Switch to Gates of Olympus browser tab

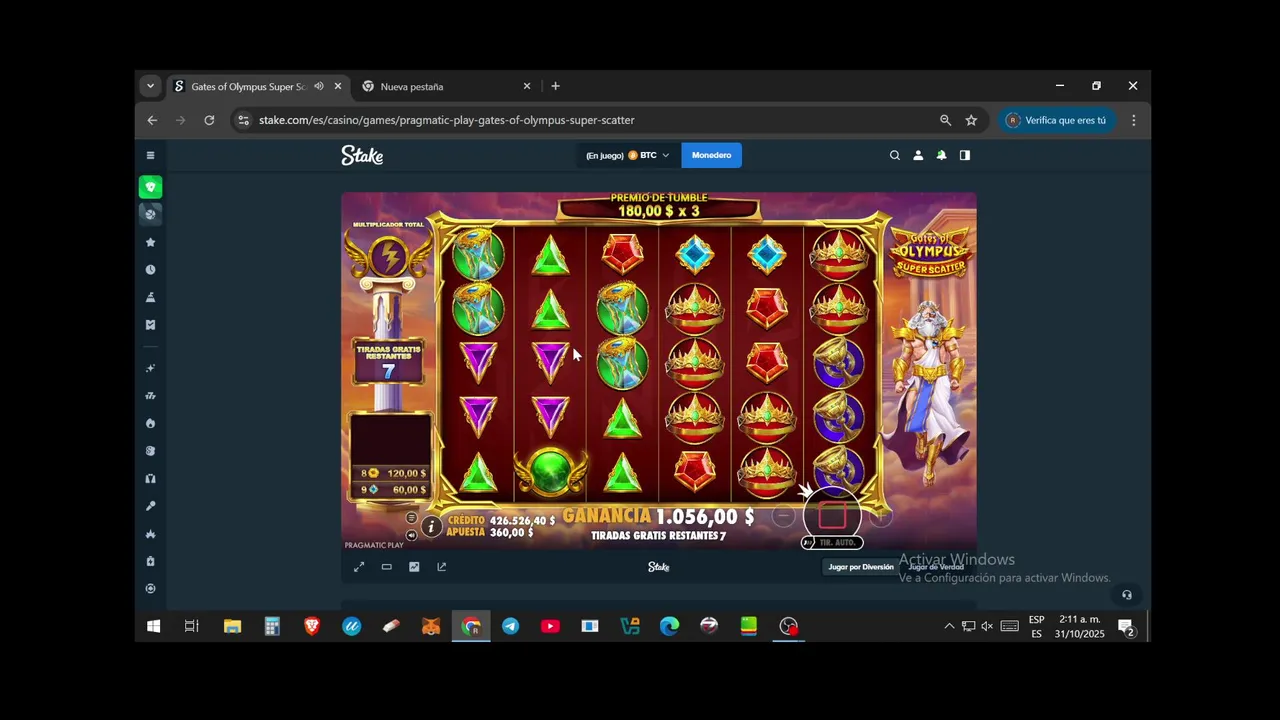248,87
